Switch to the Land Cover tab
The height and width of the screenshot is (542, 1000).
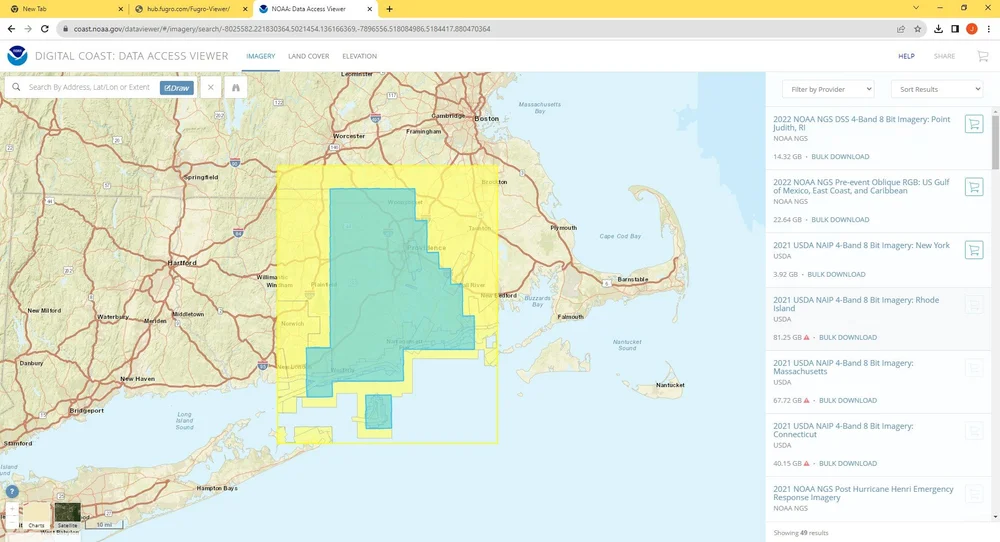point(309,56)
